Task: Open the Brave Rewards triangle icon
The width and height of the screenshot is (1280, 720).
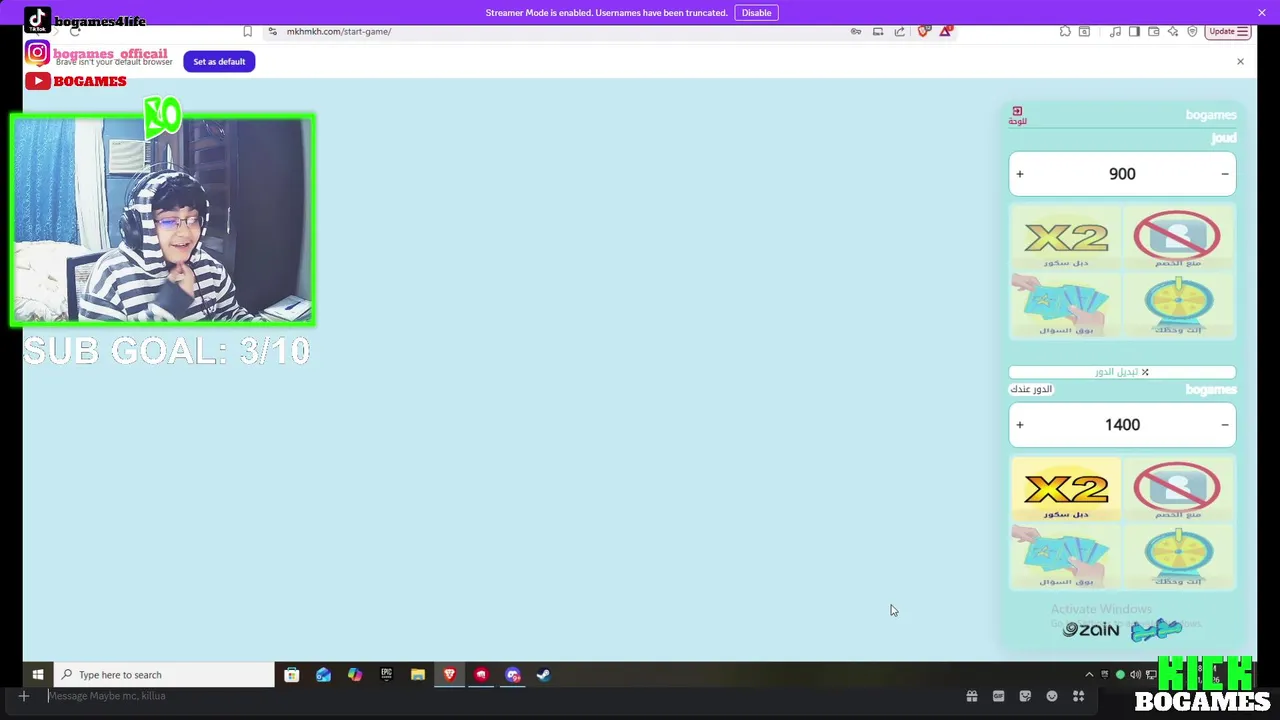Action: [x=945, y=31]
